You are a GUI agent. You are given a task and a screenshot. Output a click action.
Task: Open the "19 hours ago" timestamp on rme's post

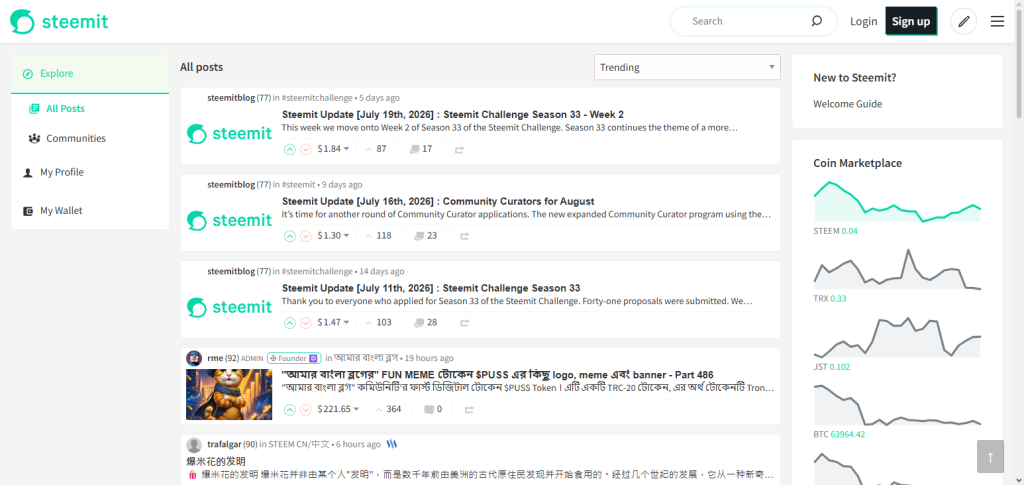pyautogui.click(x=428, y=358)
